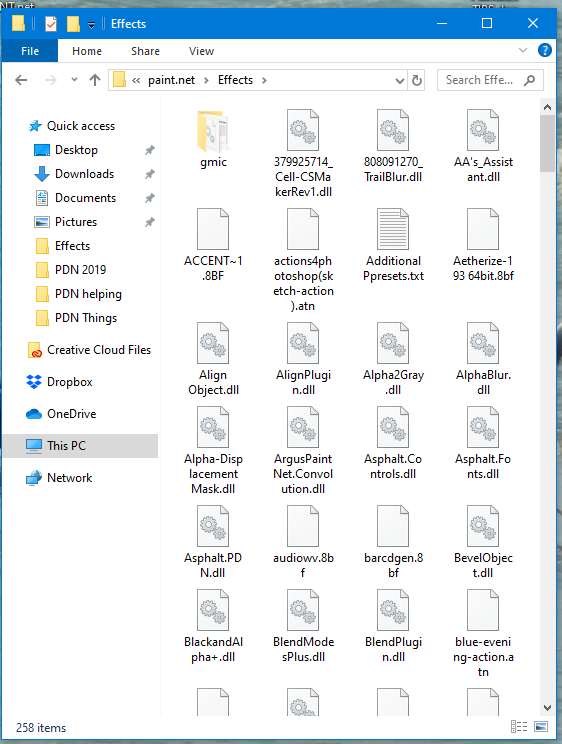Screen dimensions: 562x744
Task: Switch to the View ribbon tab
Action: click(201, 51)
